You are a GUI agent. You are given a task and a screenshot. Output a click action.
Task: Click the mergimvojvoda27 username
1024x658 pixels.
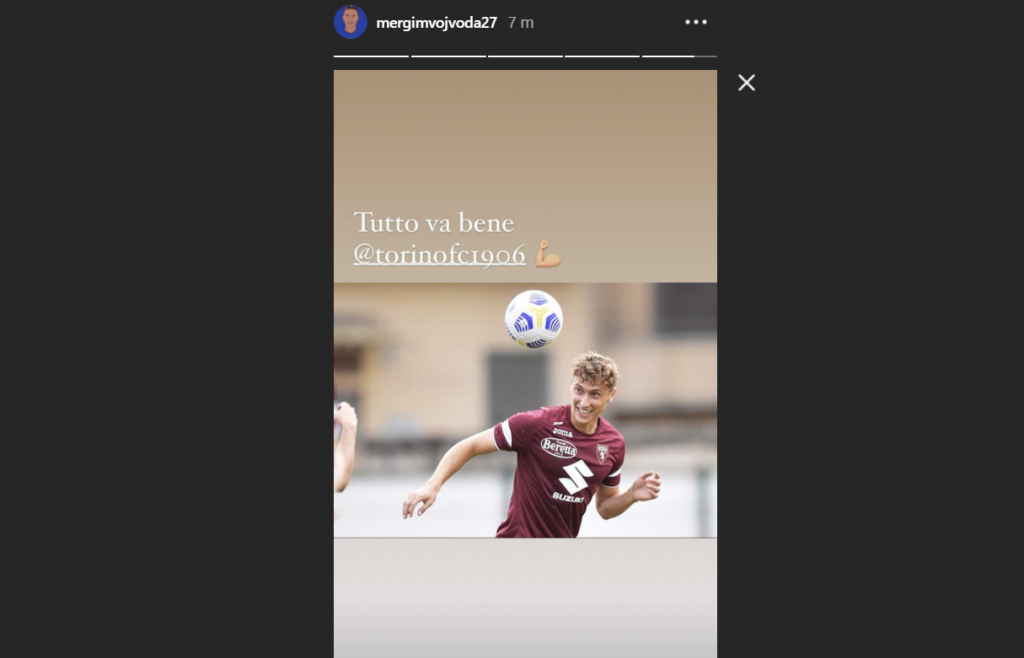pyautogui.click(x=436, y=23)
